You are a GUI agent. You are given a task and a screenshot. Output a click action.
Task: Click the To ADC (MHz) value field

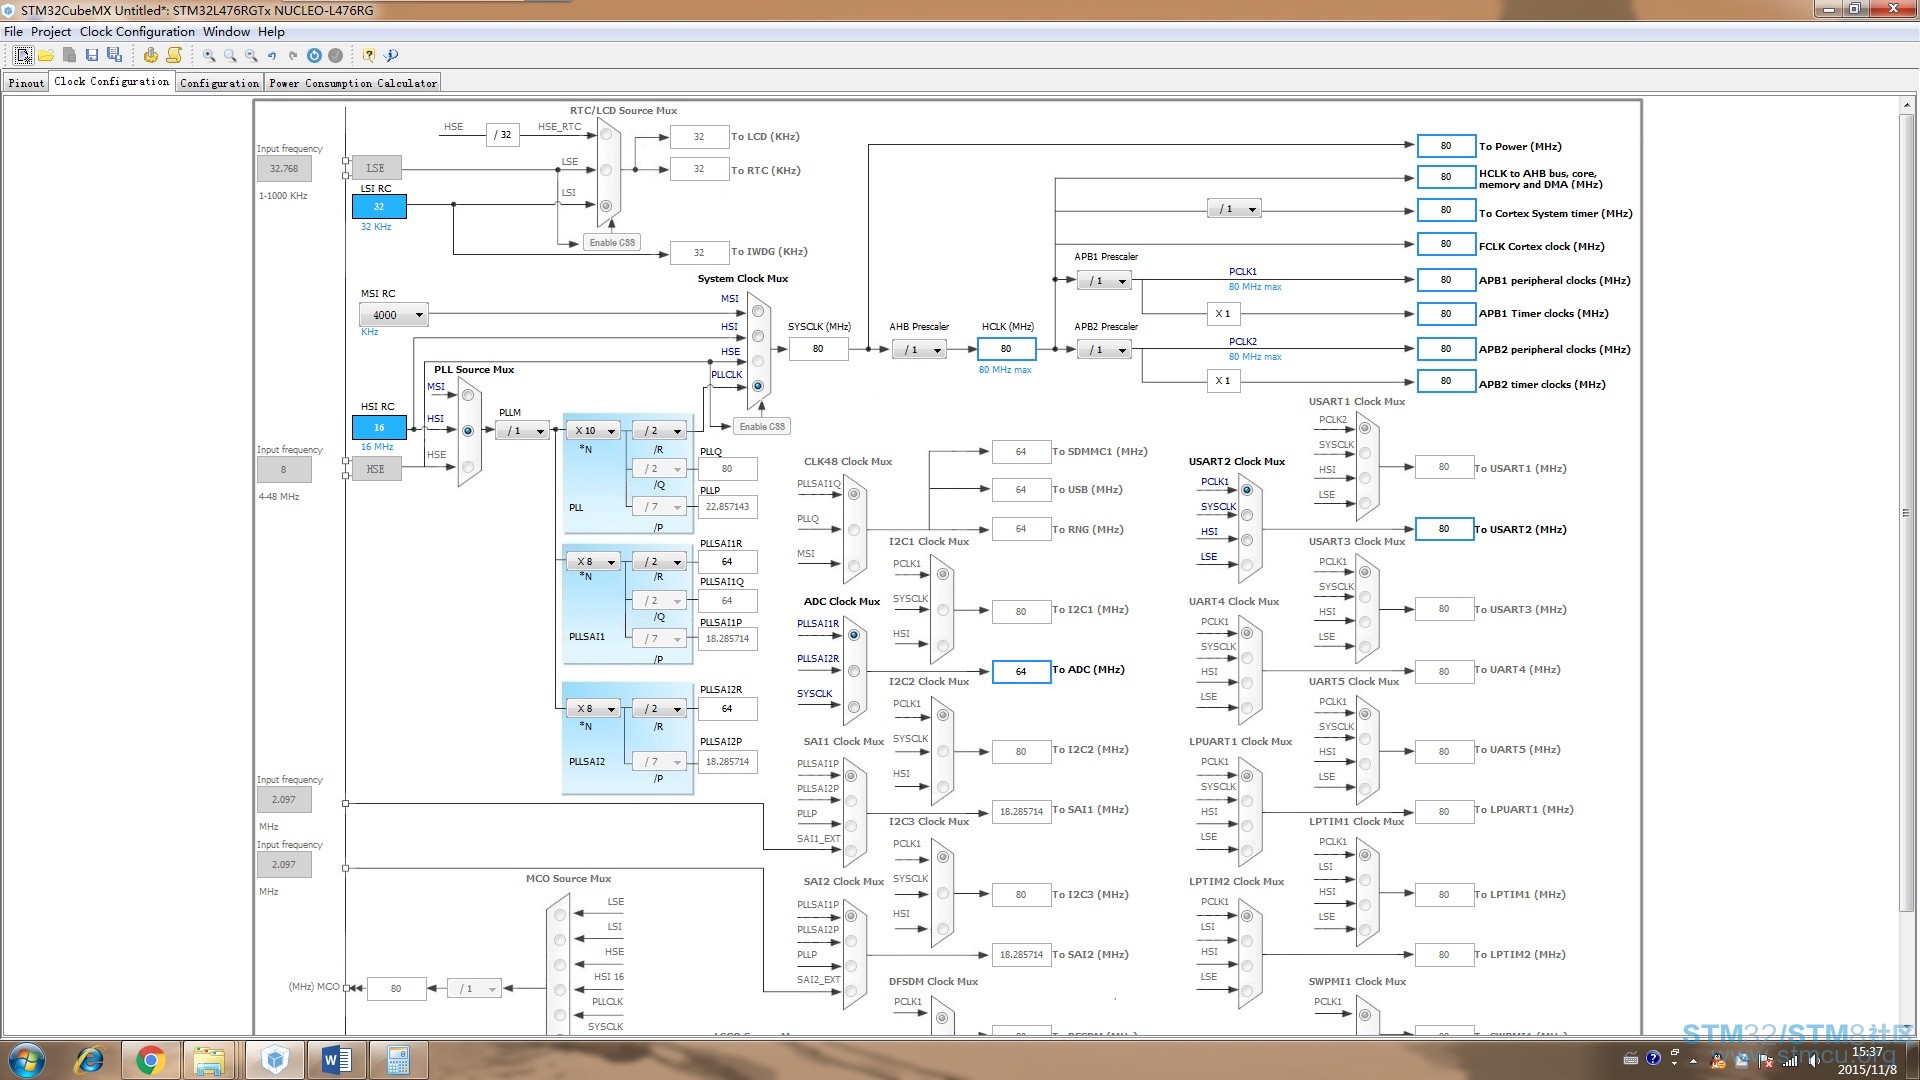[x=1021, y=672]
